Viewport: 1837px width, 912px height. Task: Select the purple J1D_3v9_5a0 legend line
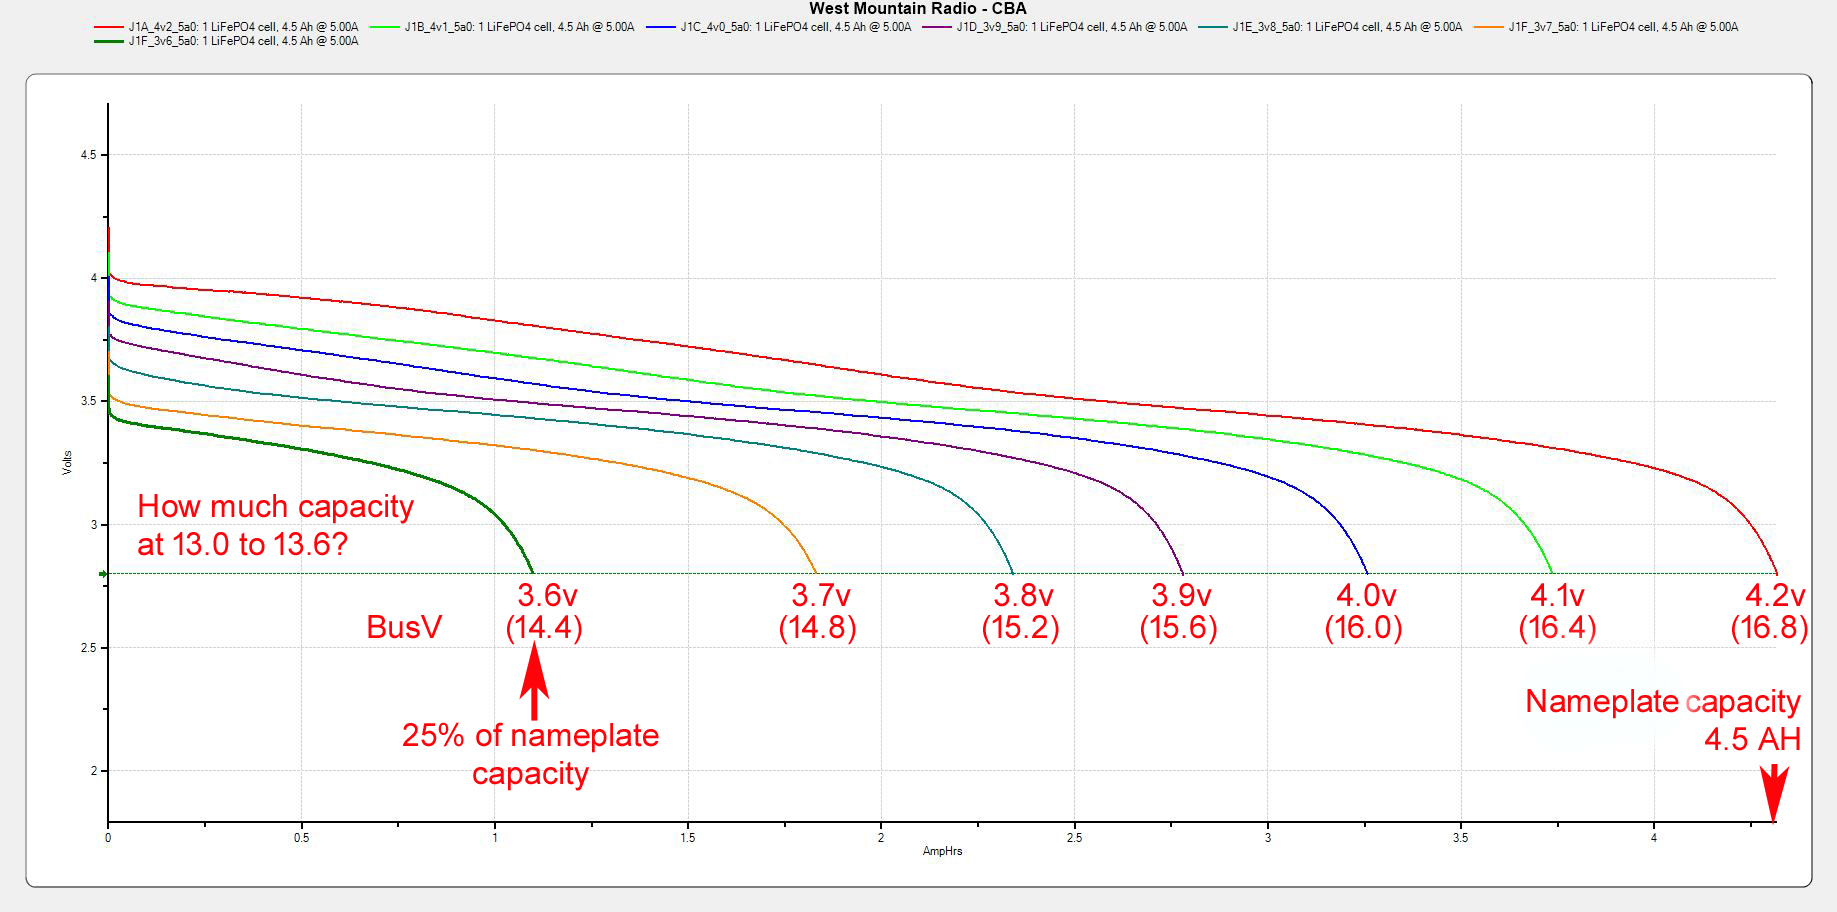[x=937, y=27]
